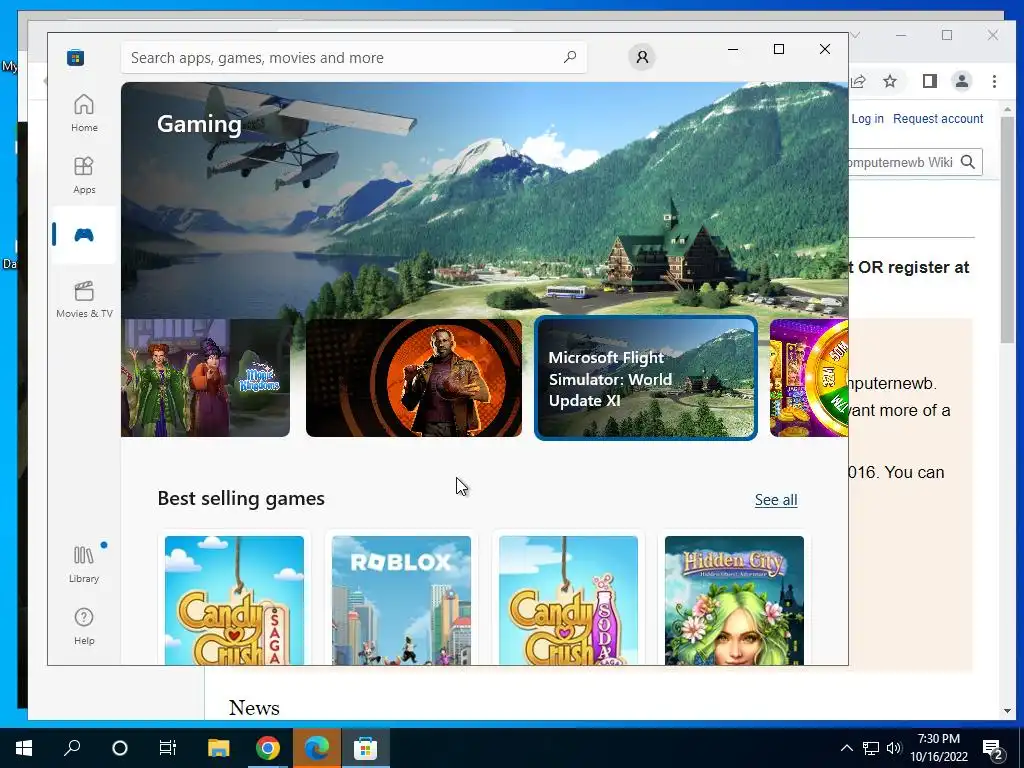Click Log in link in Chrome window
This screenshot has width=1024, height=768.
click(867, 119)
